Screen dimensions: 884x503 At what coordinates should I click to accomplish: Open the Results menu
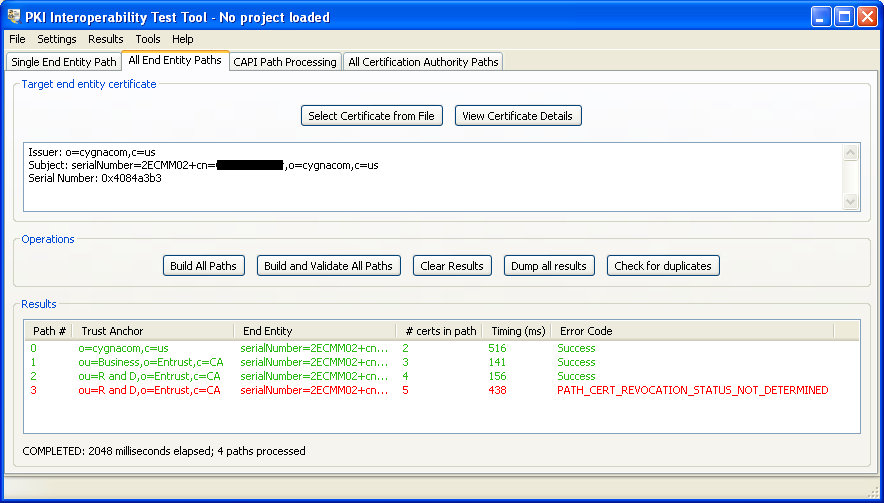(106, 39)
